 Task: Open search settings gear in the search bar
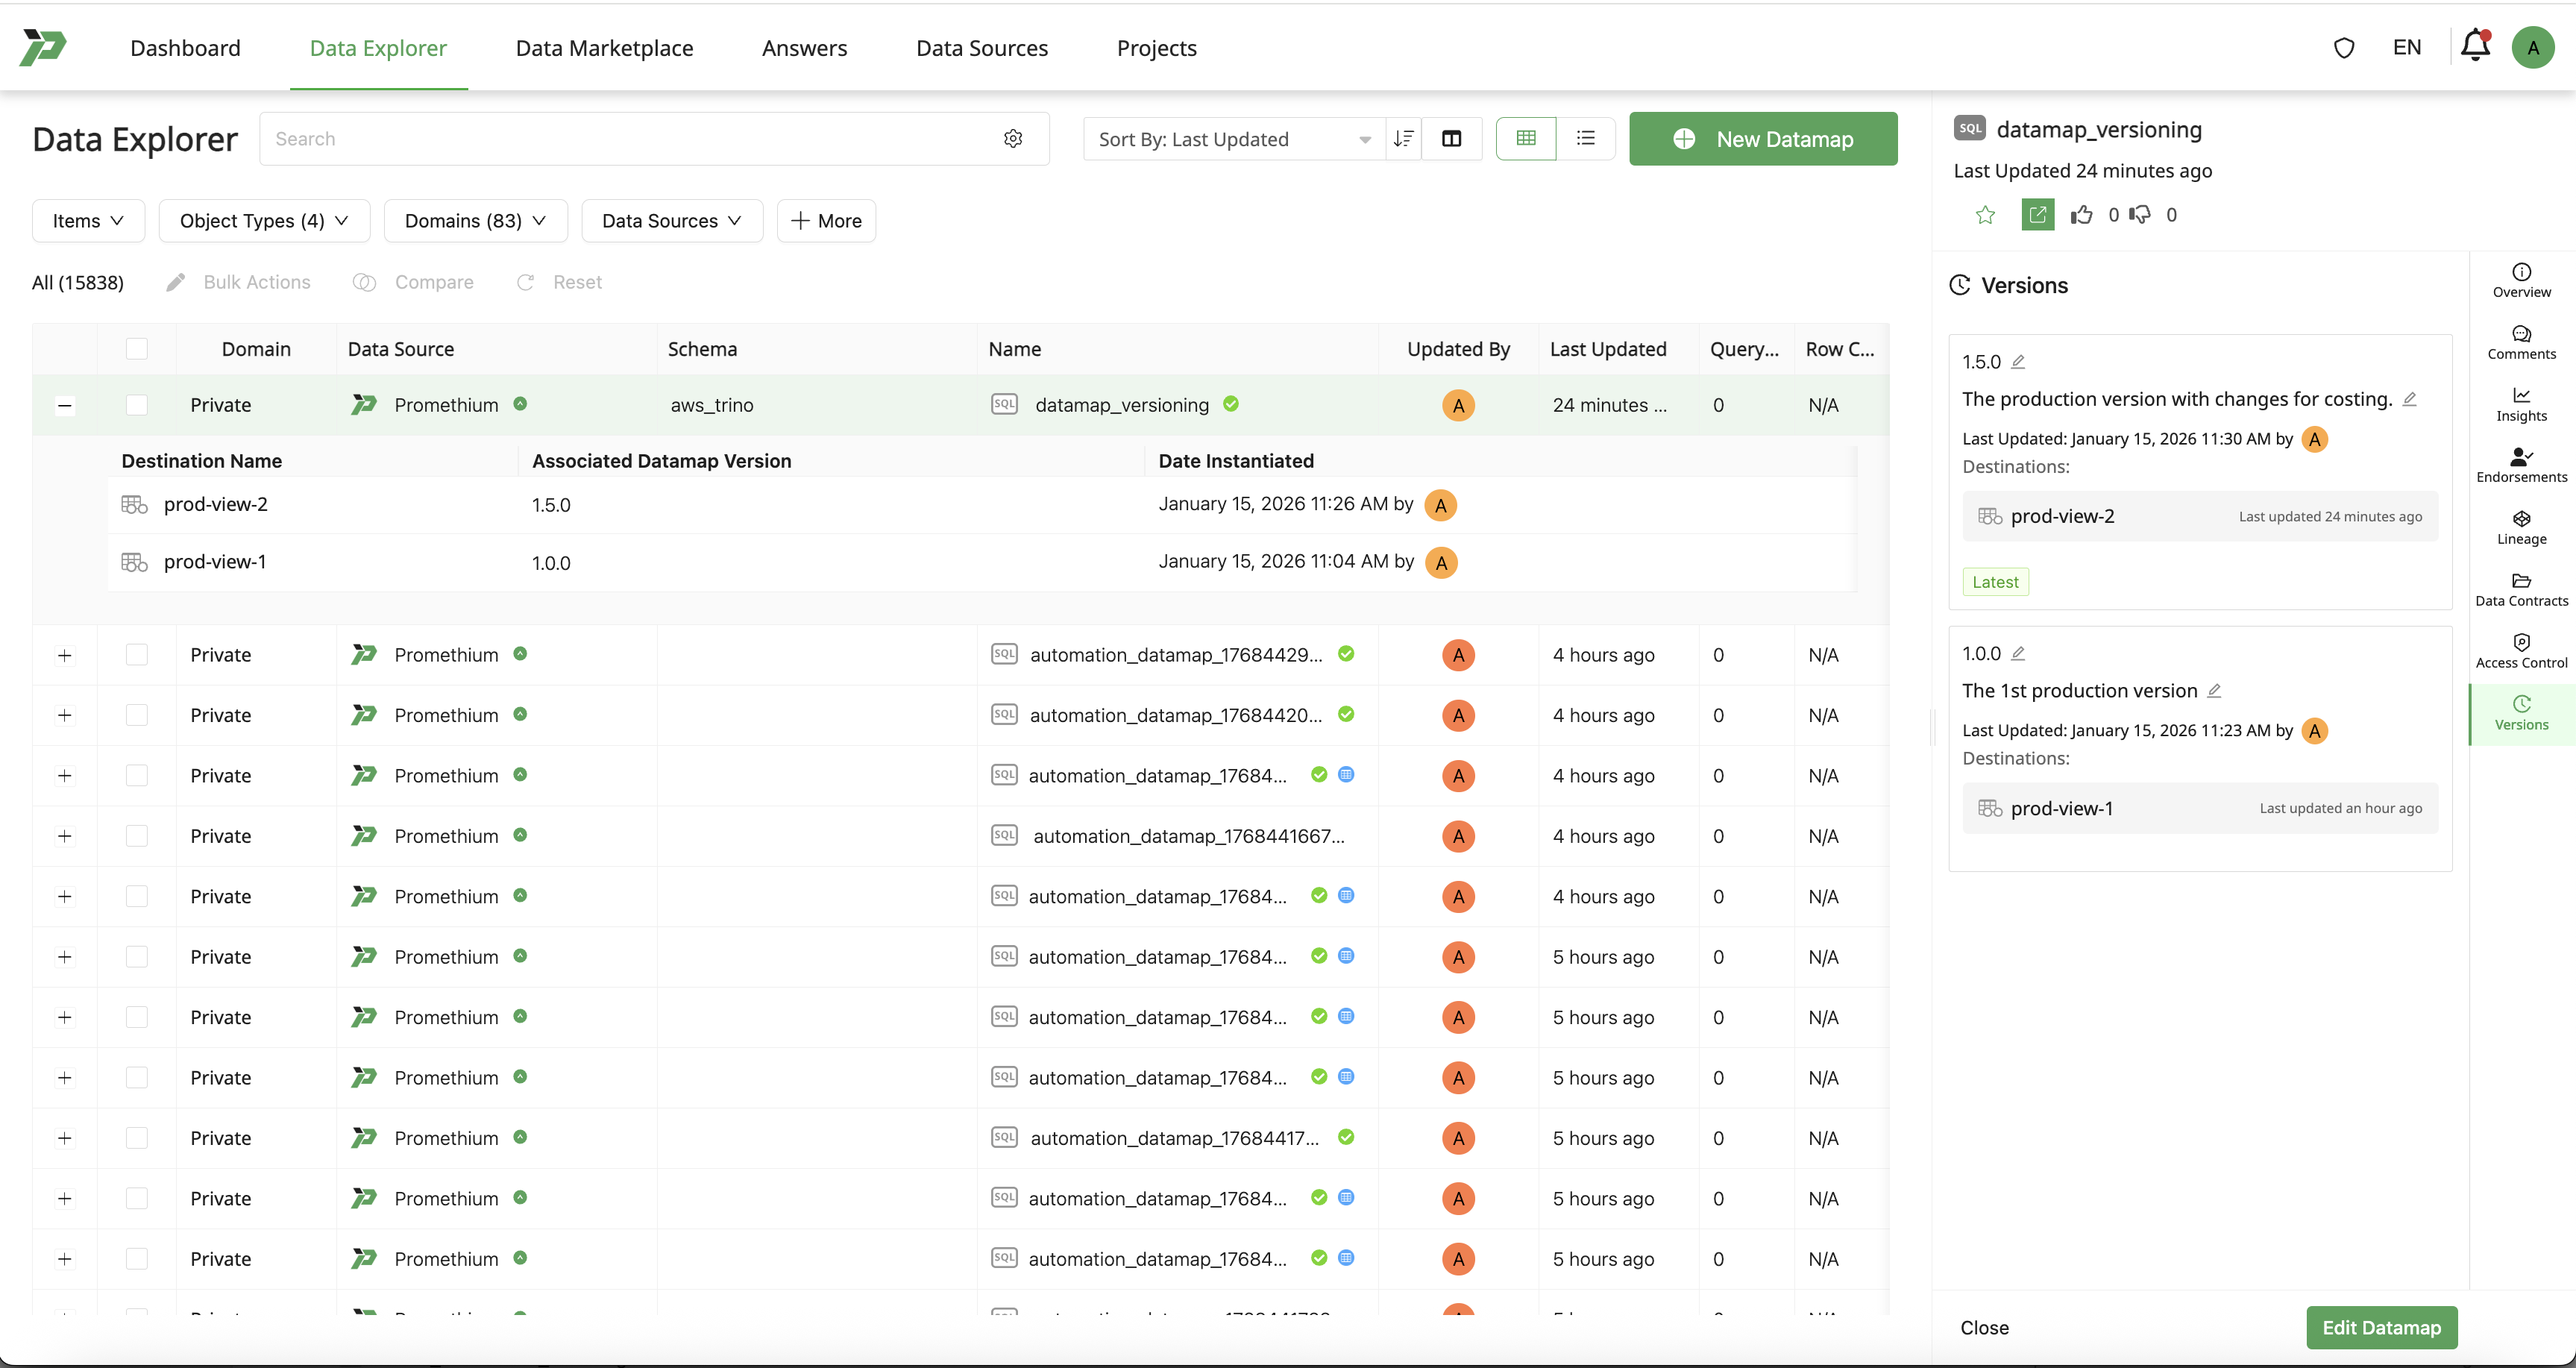tap(1013, 138)
